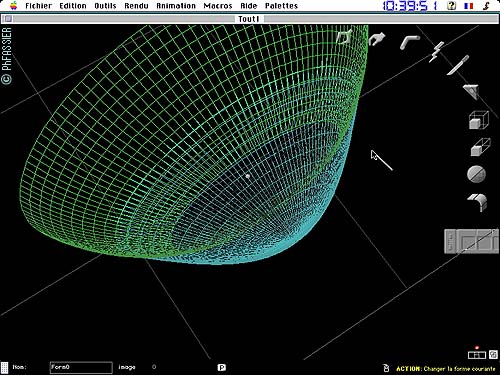This screenshot has width=500, height=375.
Task: Click the small square icon bottom-right corner
Action: coord(493,354)
